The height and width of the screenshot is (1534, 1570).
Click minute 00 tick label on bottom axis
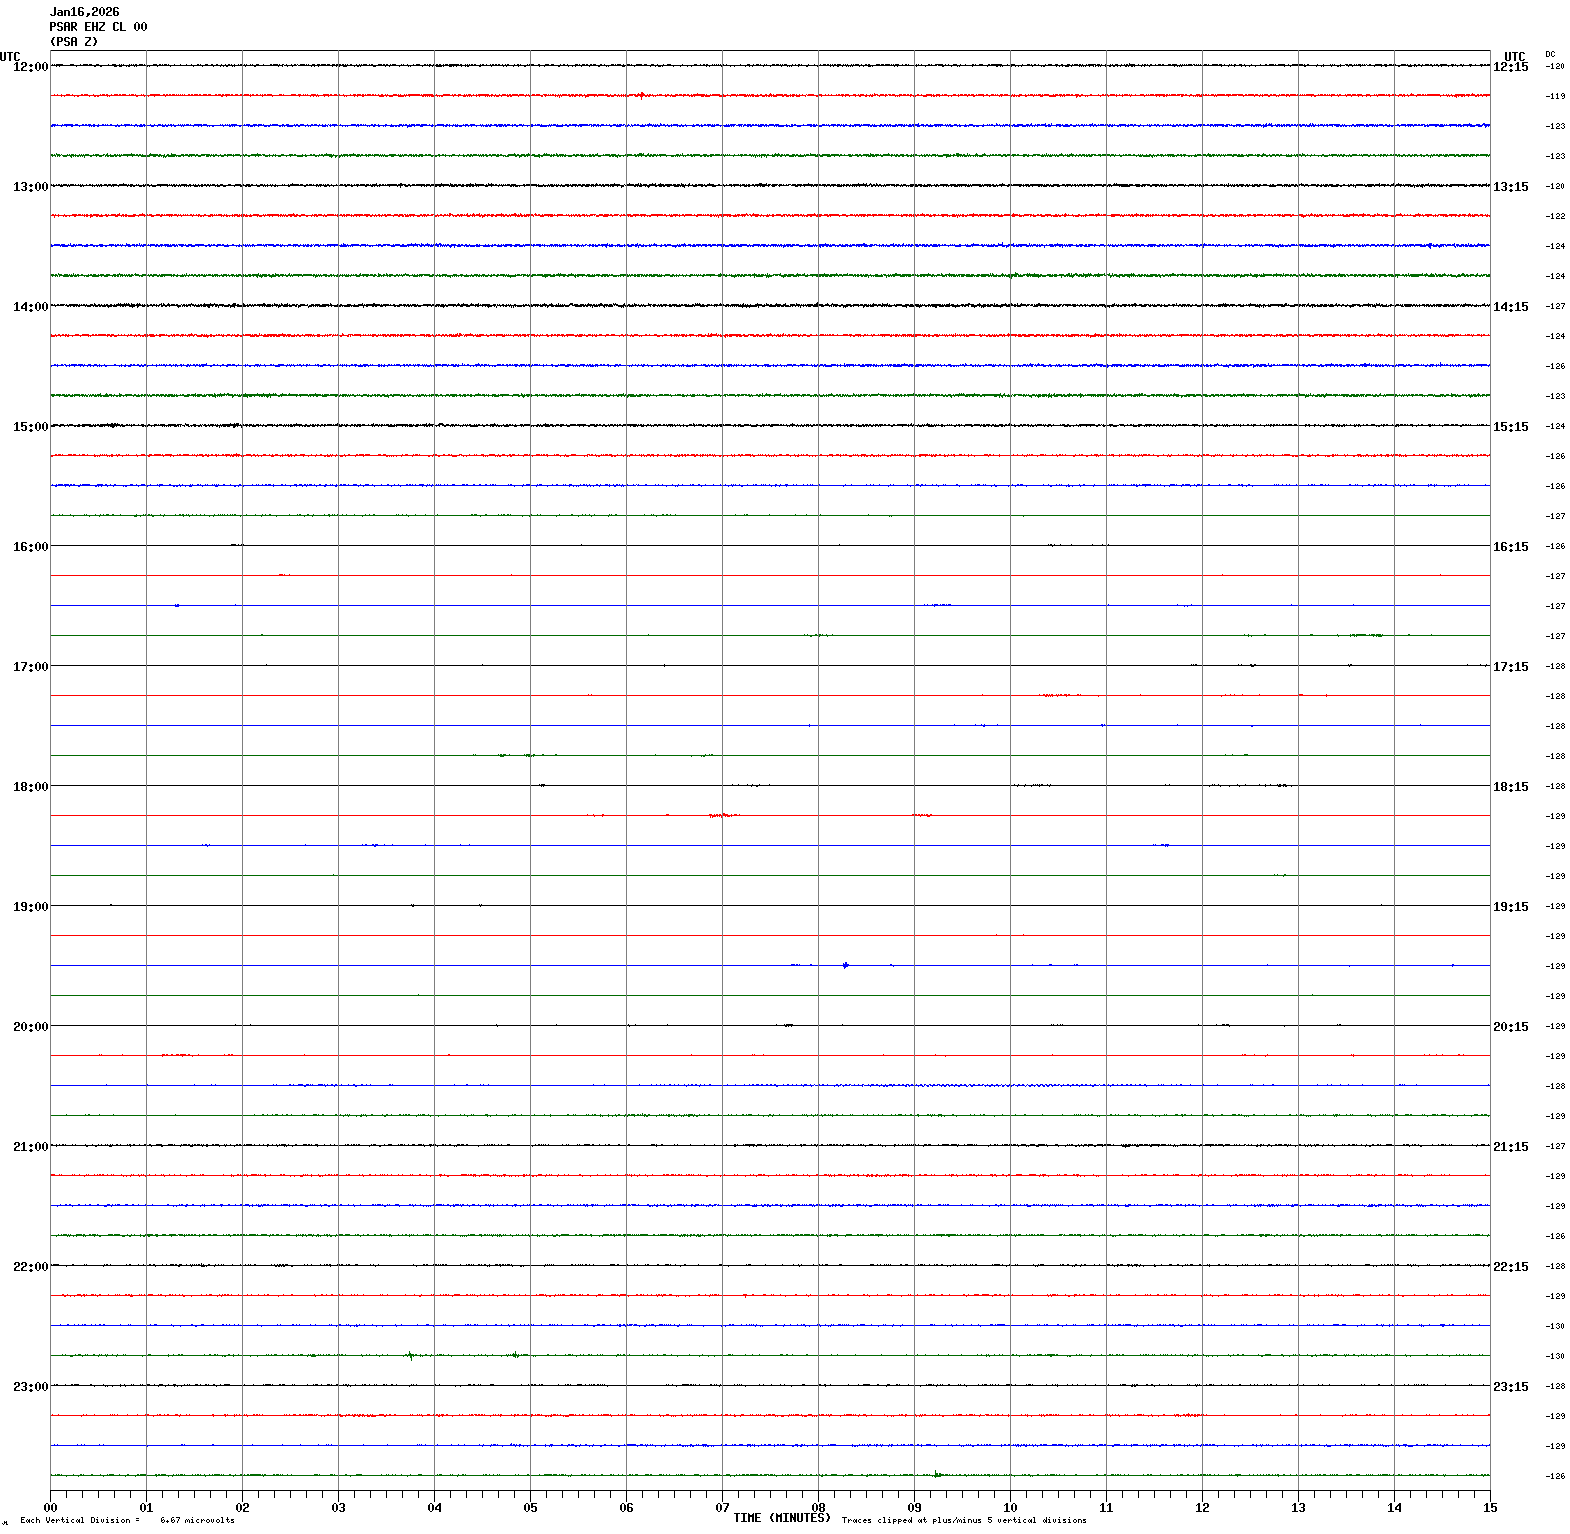pyautogui.click(x=50, y=1508)
